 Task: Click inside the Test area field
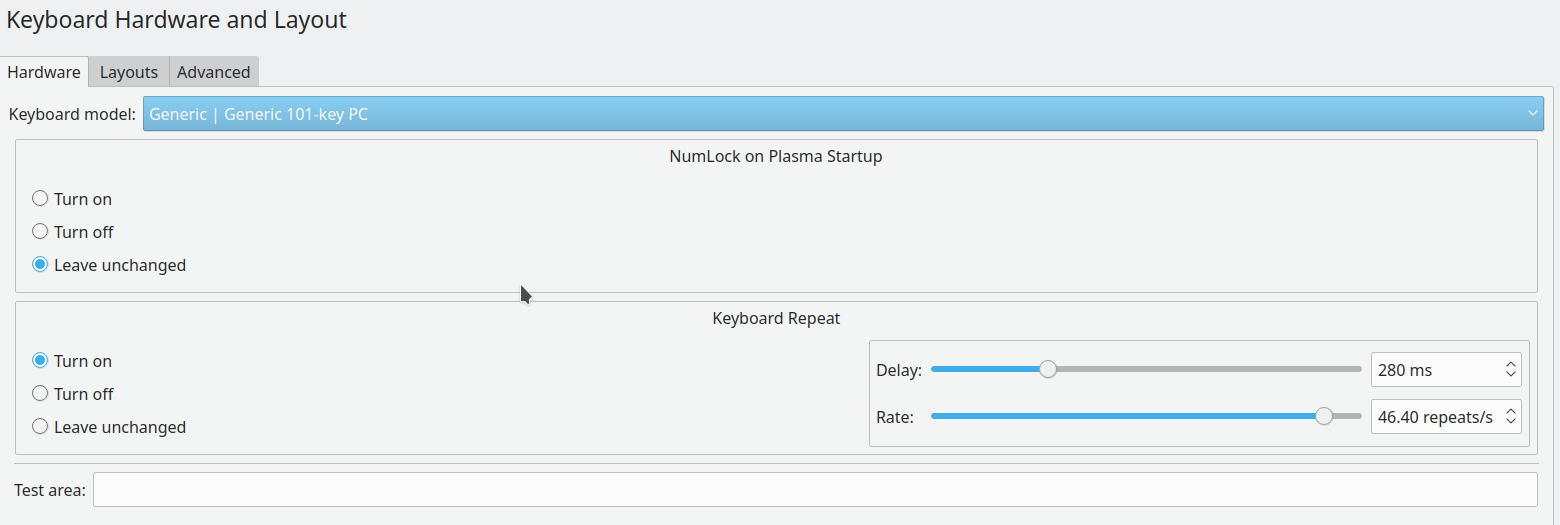(814, 490)
